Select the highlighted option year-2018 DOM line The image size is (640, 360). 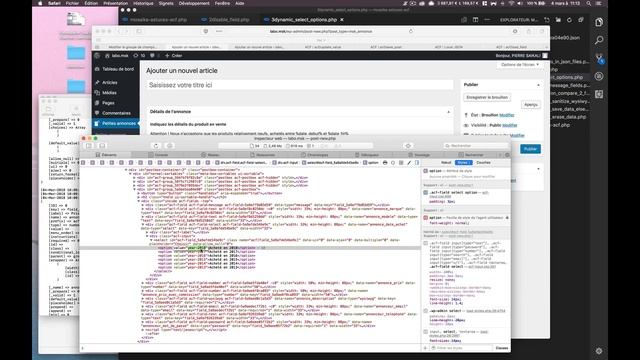[x=250, y=248]
